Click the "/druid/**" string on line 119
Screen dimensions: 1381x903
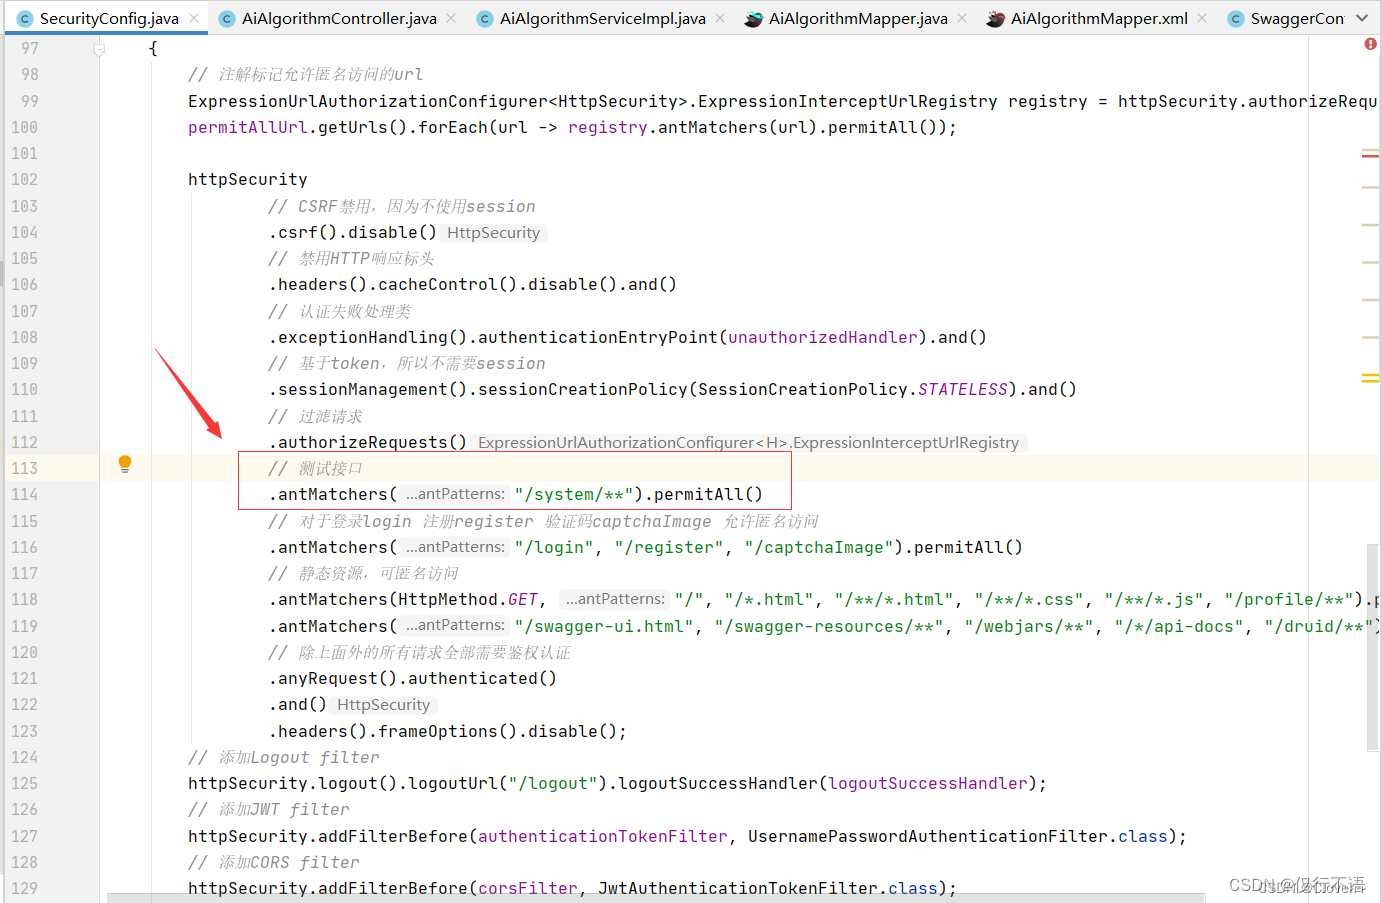(1319, 626)
